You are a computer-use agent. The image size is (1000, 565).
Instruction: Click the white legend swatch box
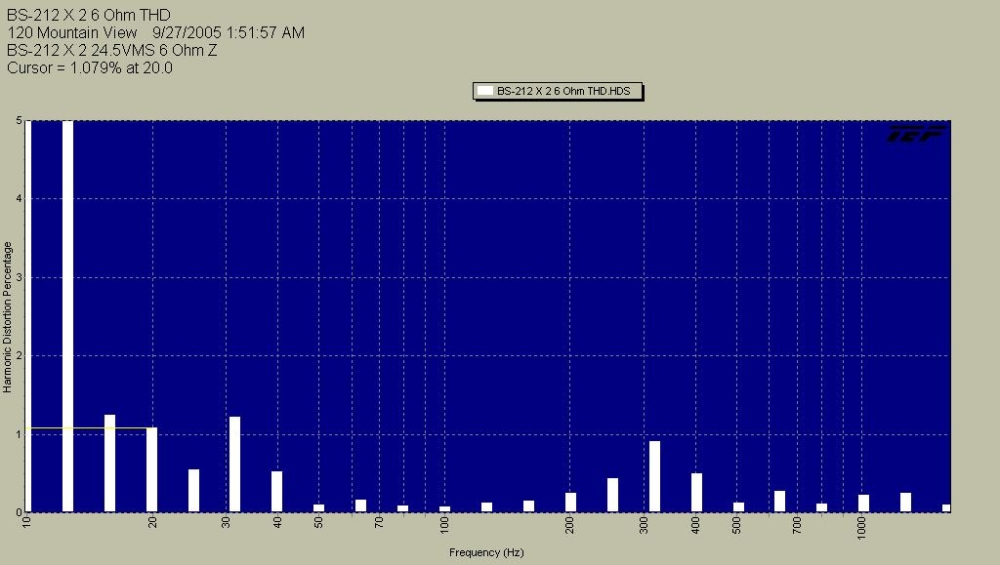pyautogui.click(x=485, y=91)
